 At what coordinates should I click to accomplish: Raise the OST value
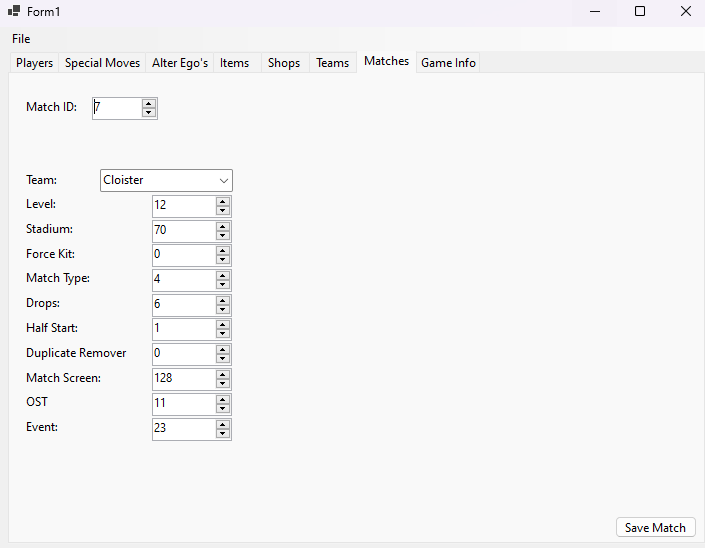[x=223, y=399]
